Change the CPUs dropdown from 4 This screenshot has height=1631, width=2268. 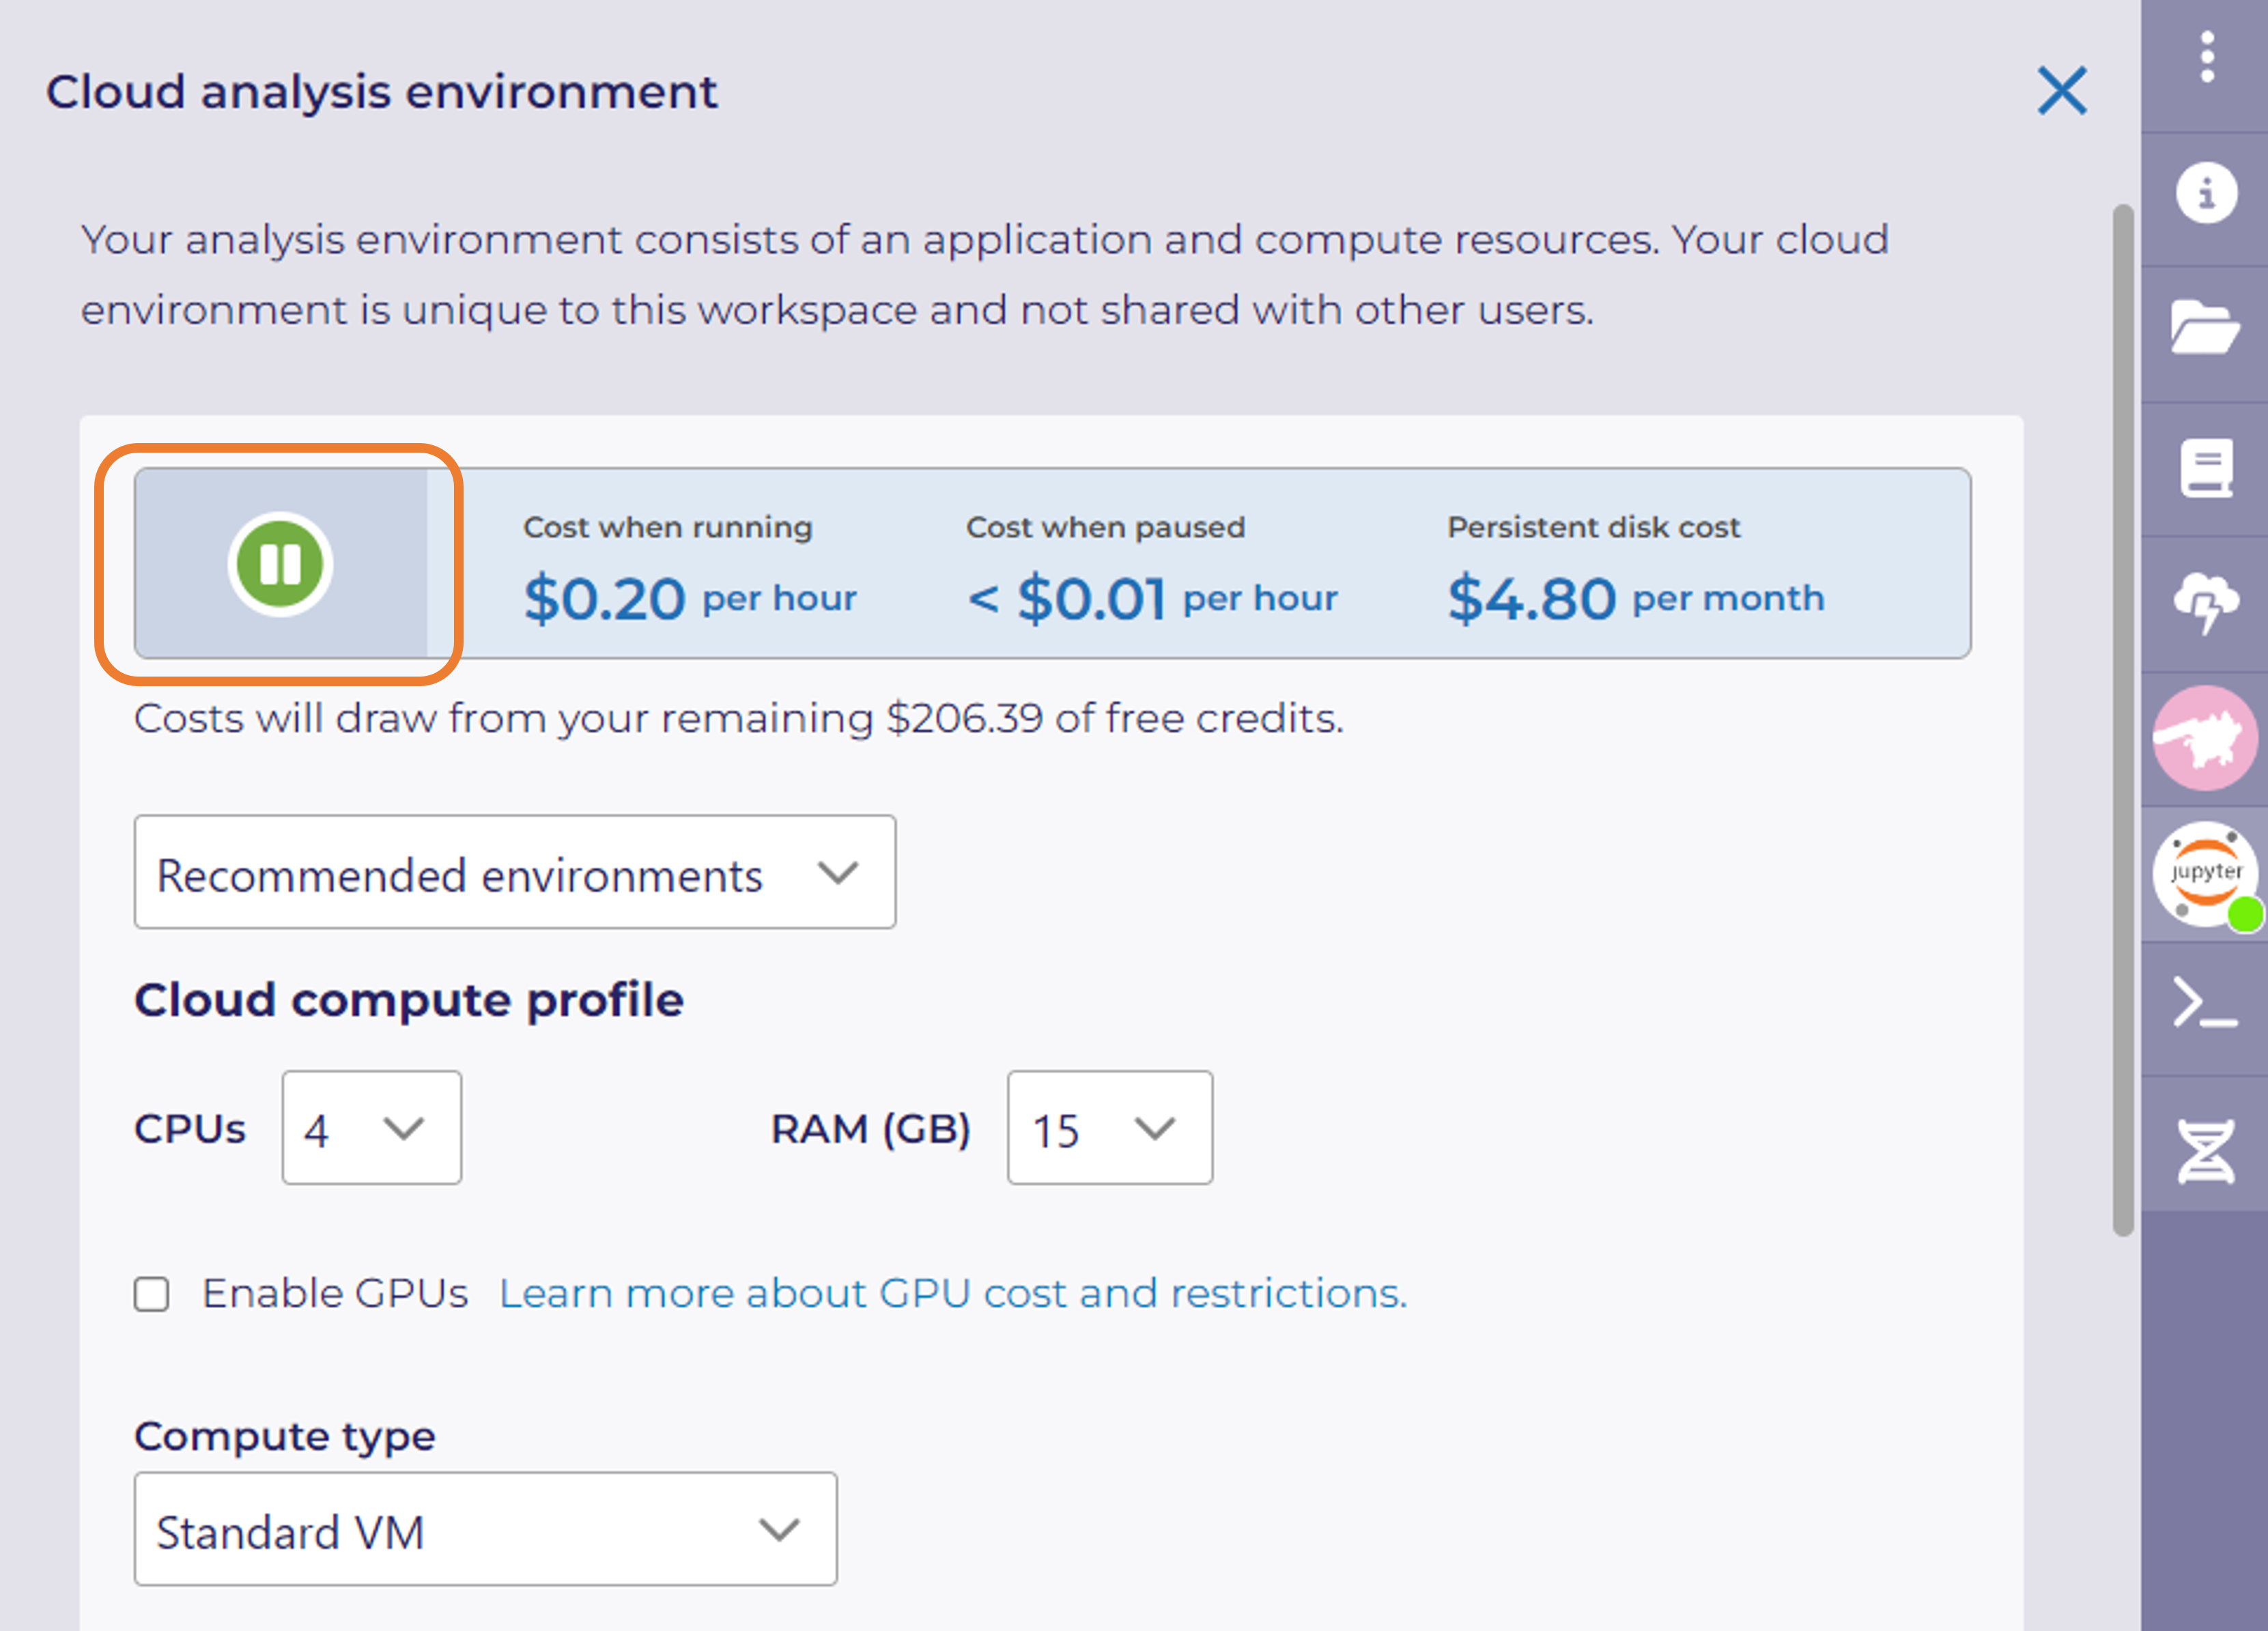pyautogui.click(x=371, y=1128)
